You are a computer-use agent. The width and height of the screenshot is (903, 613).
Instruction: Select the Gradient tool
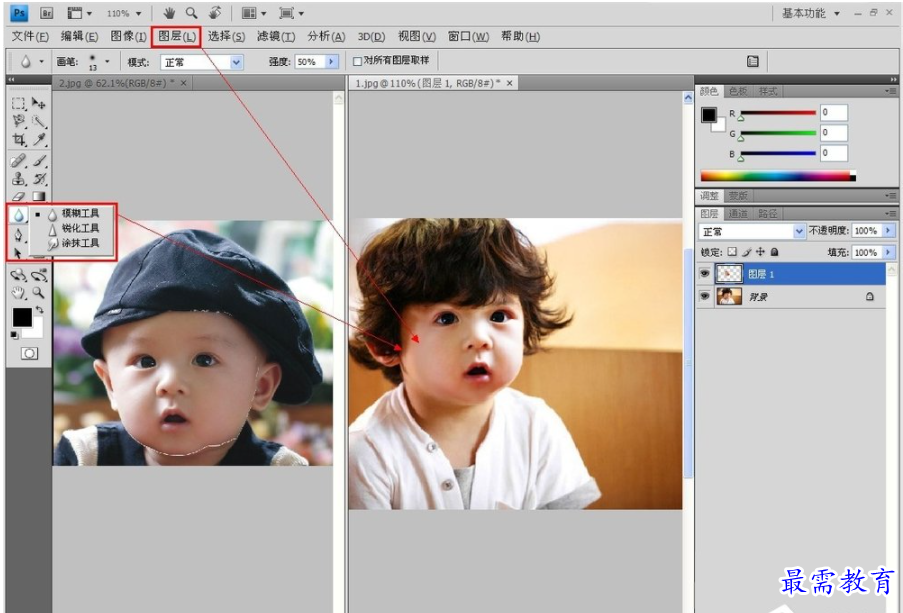point(39,196)
